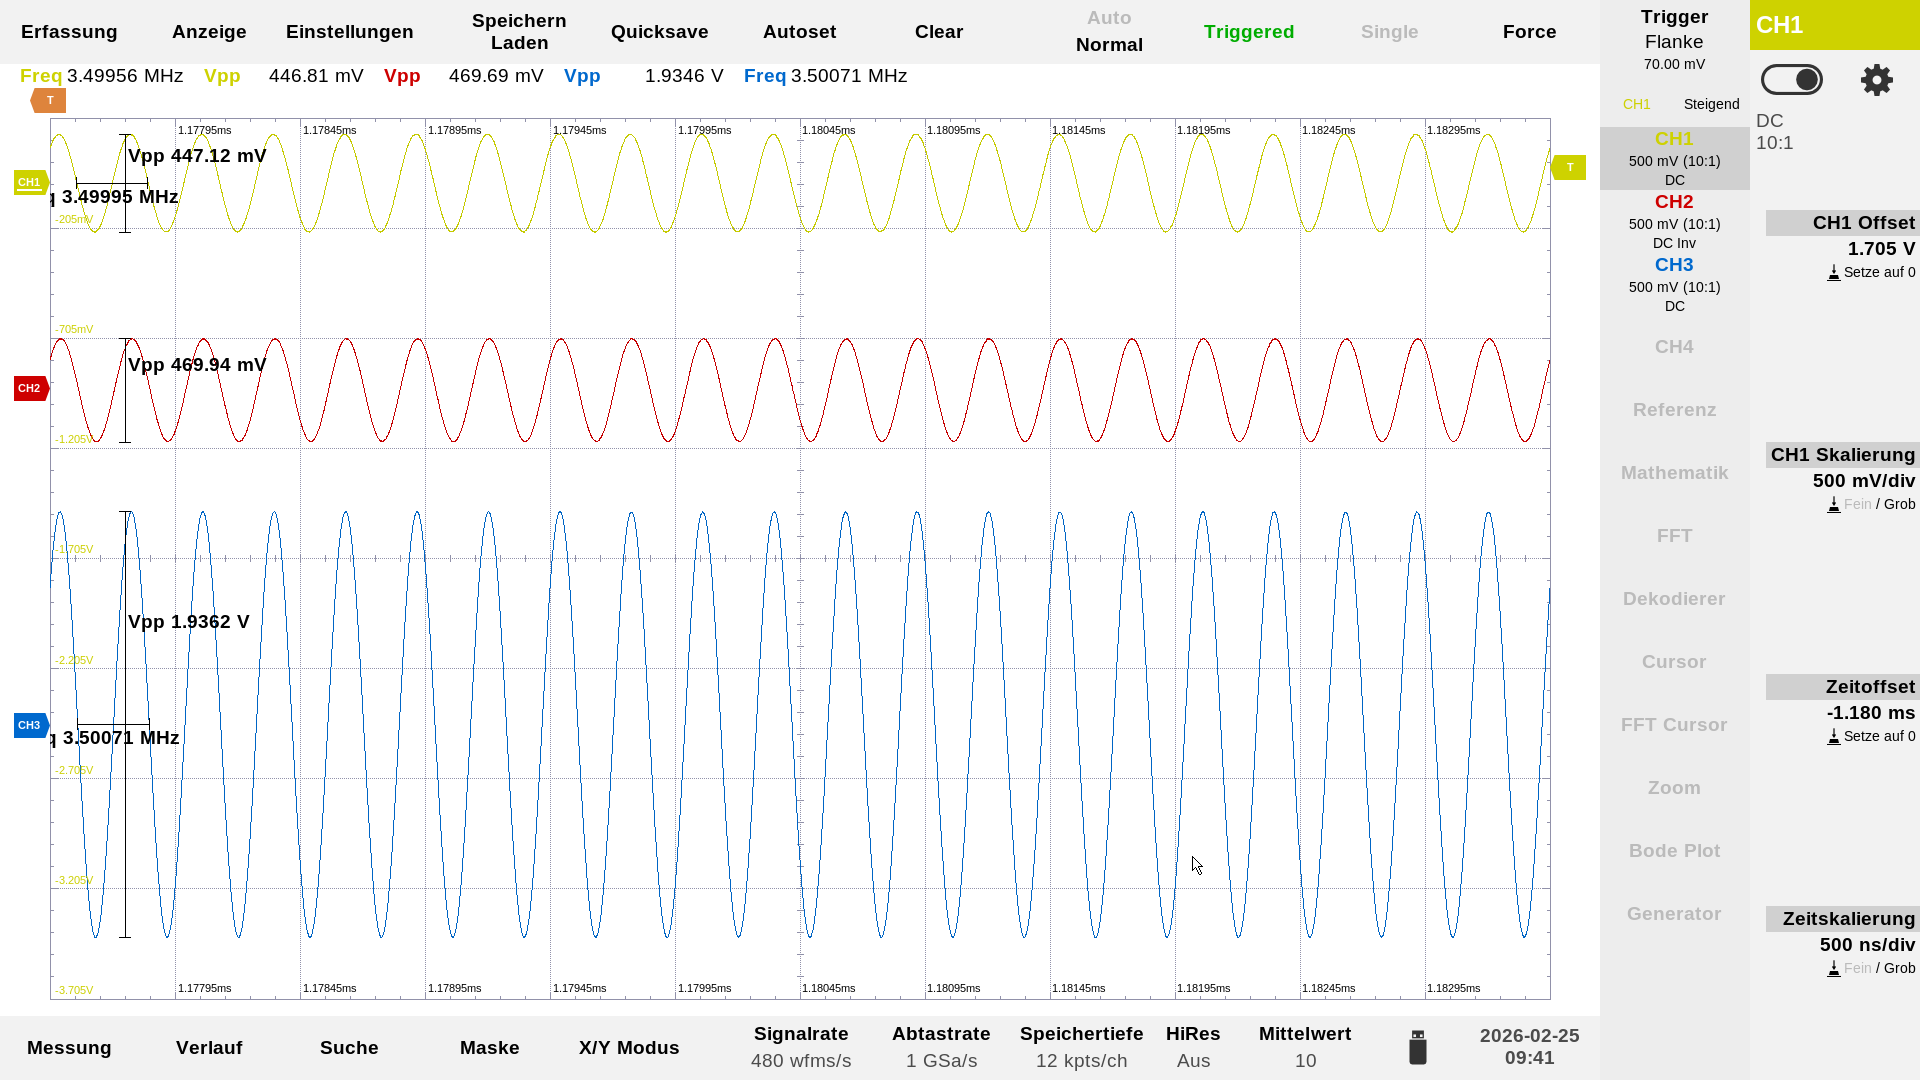1920x1080 pixels.
Task: Open the Einstellungen menu
Action: click(349, 32)
